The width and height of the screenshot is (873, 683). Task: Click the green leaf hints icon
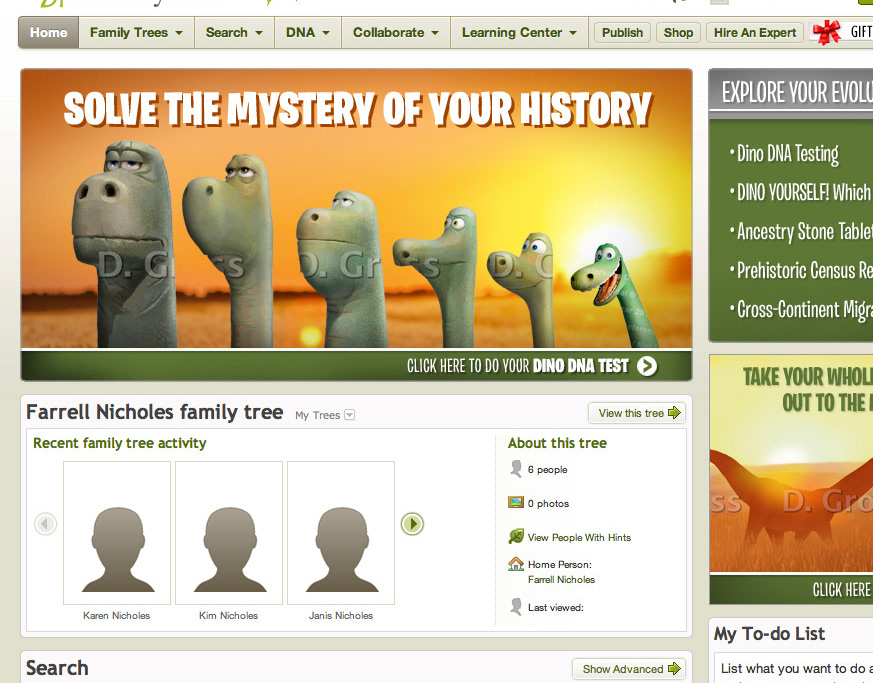click(x=516, y=536)
